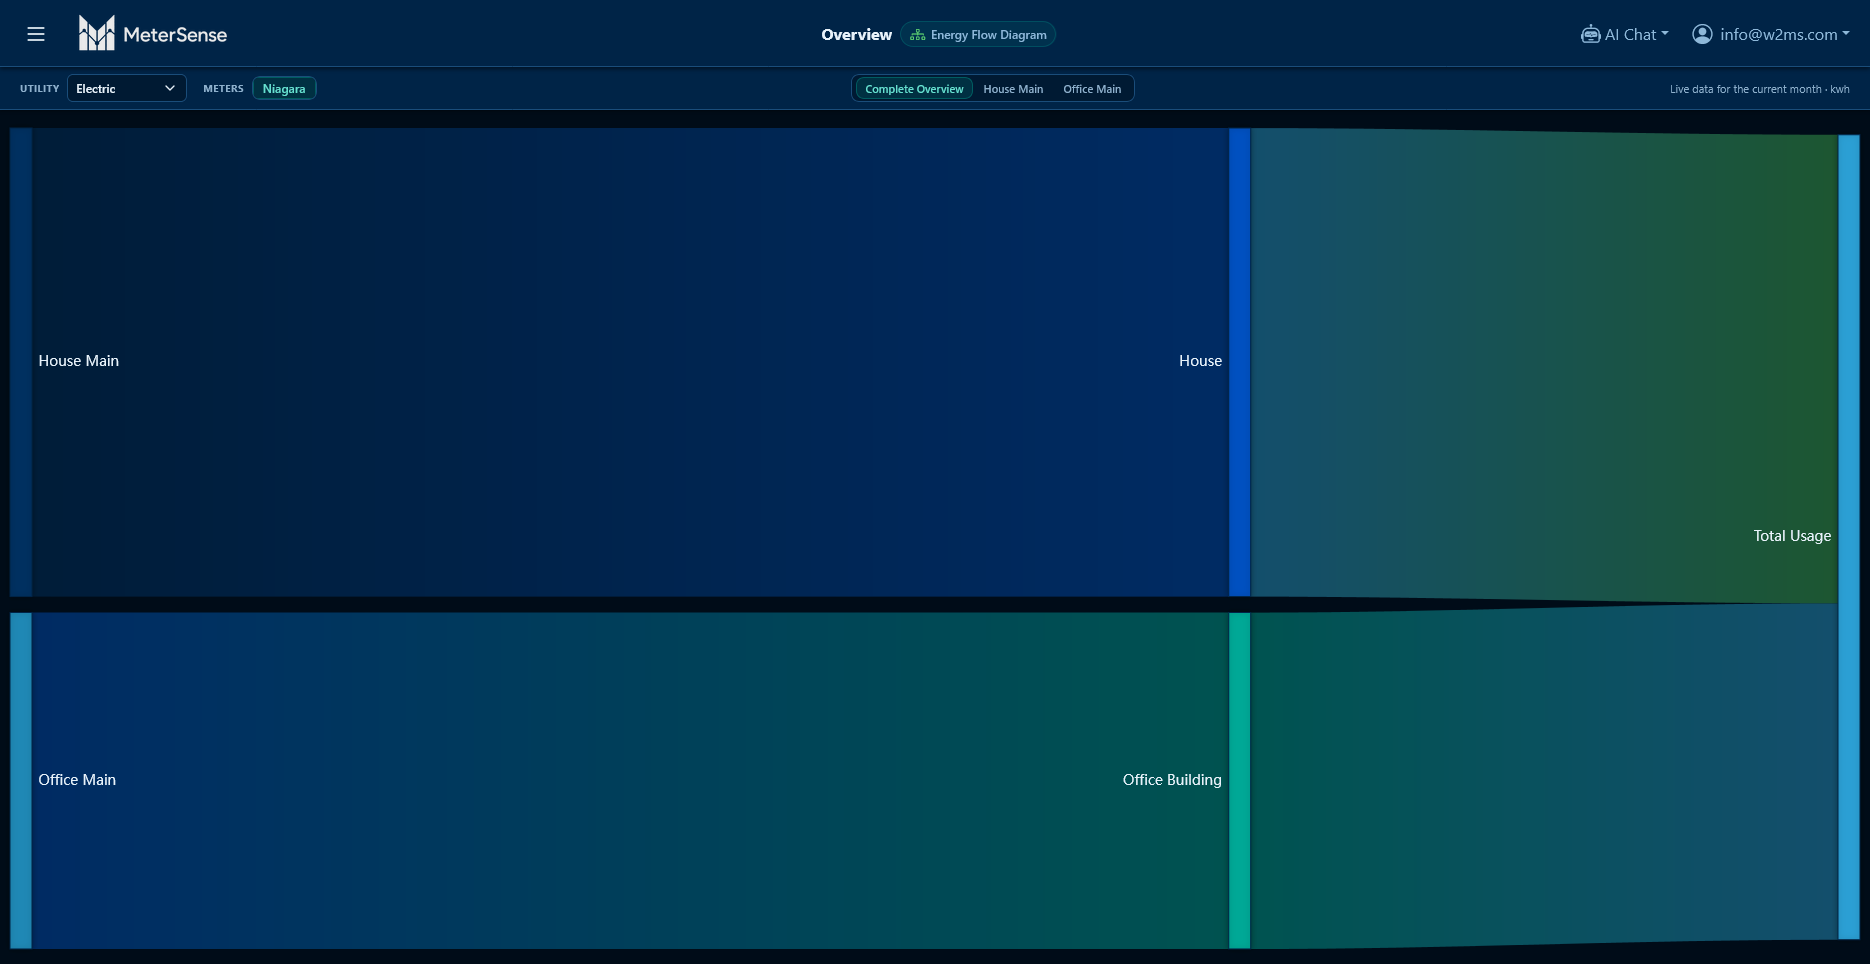Click the House Main source node bar
1870x964 pixels.
coord(21,362)
